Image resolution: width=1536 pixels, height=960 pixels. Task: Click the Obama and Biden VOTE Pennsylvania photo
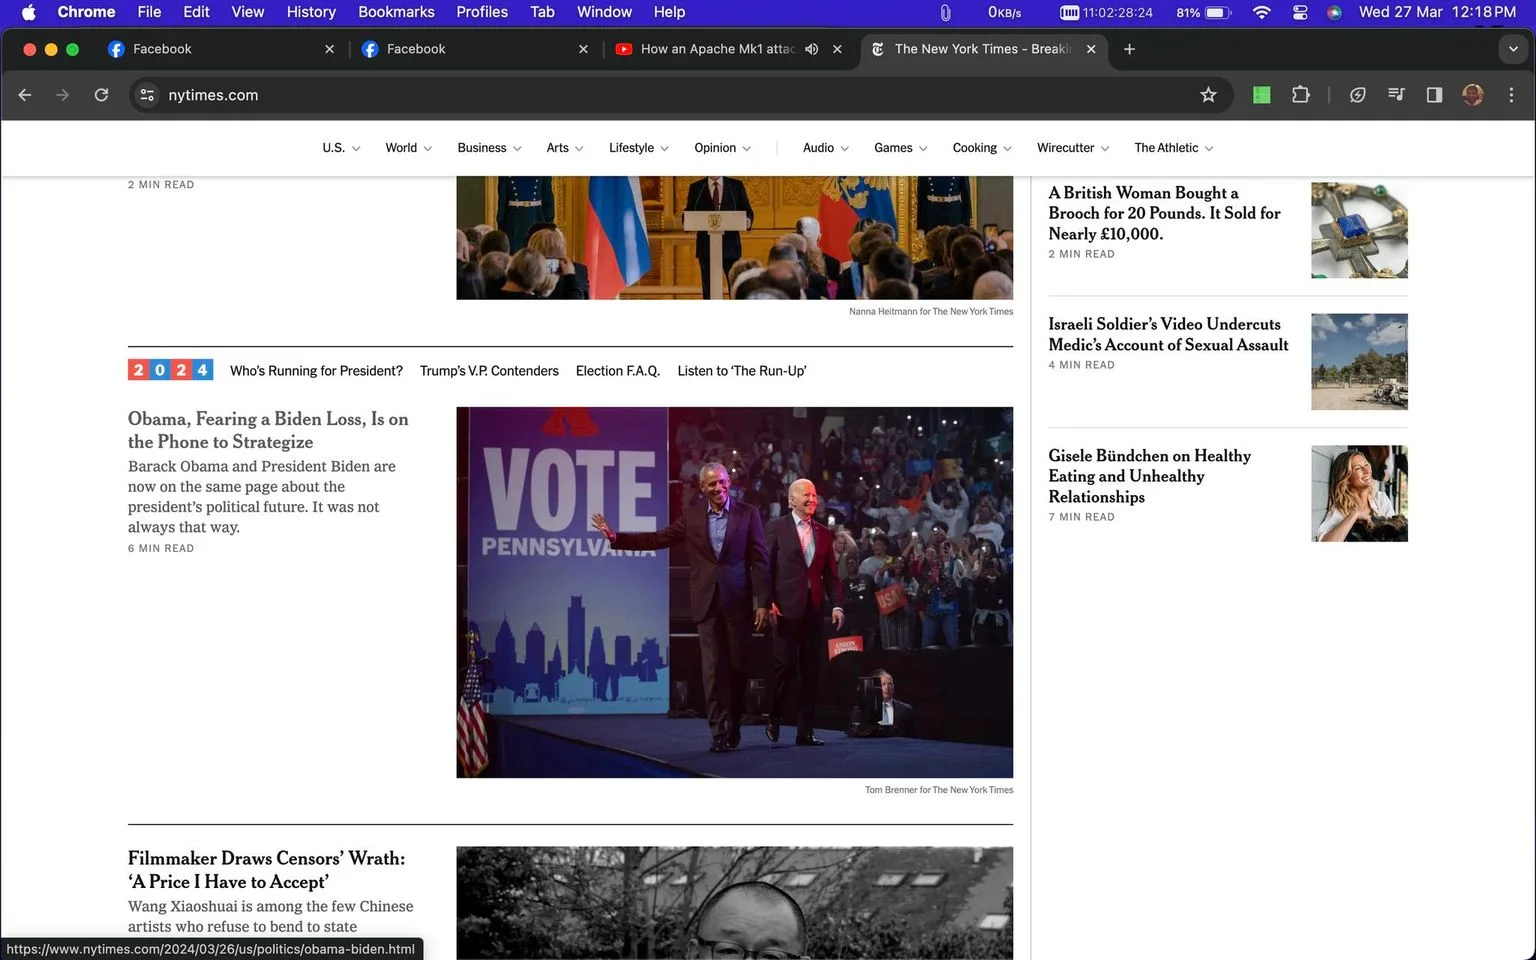click(734, 592)
